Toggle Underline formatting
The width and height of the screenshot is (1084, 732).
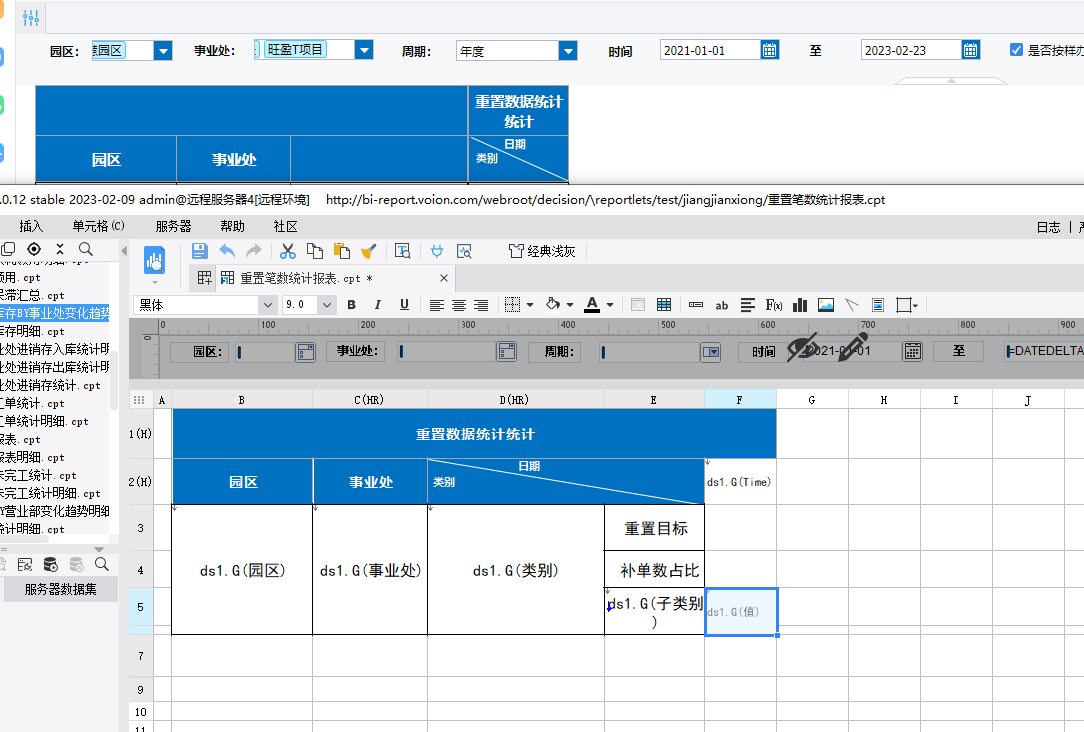[x=404, y=305]
